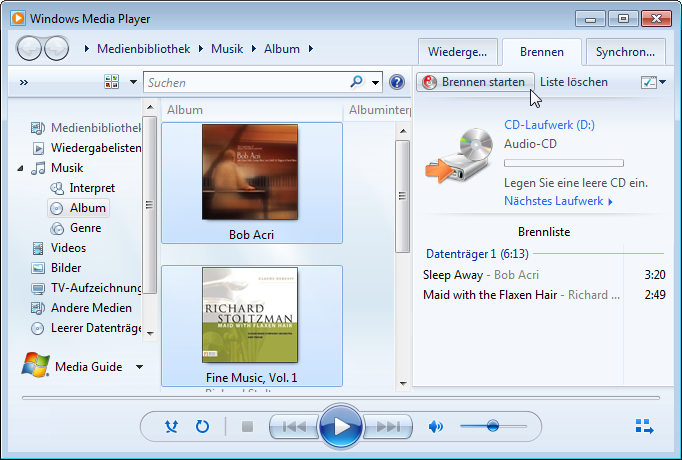The image size is (682, 460).
Task: Expand the arrow after Album breadcrumb
Action: tap(311, 49)
